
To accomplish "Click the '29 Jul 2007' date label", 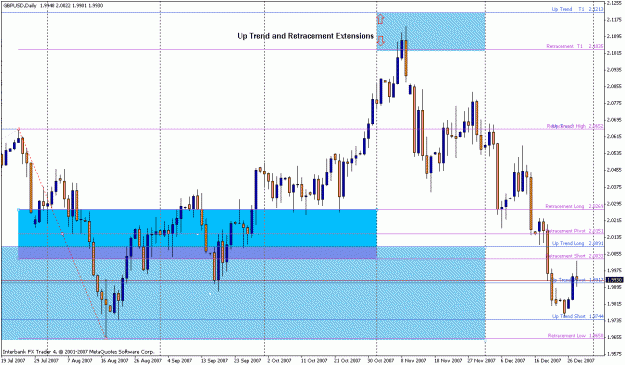I will [46, 360].
